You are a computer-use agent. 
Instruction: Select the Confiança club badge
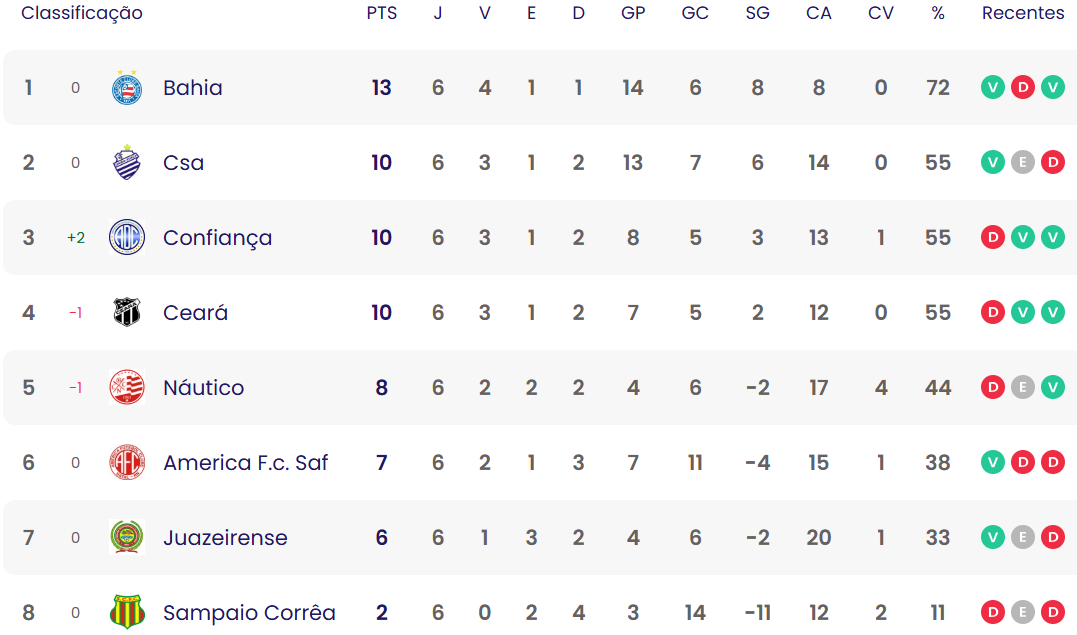(127, 238)
